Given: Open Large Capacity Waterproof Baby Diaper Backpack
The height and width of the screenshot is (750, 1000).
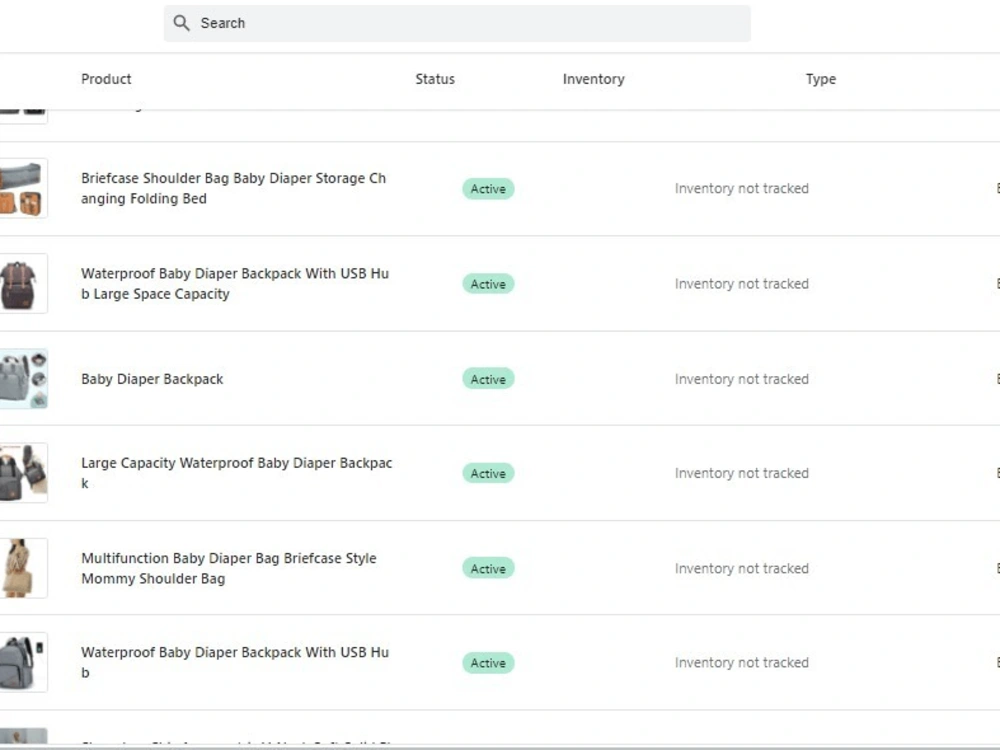Looking at the screenshot, I should 237,473.
